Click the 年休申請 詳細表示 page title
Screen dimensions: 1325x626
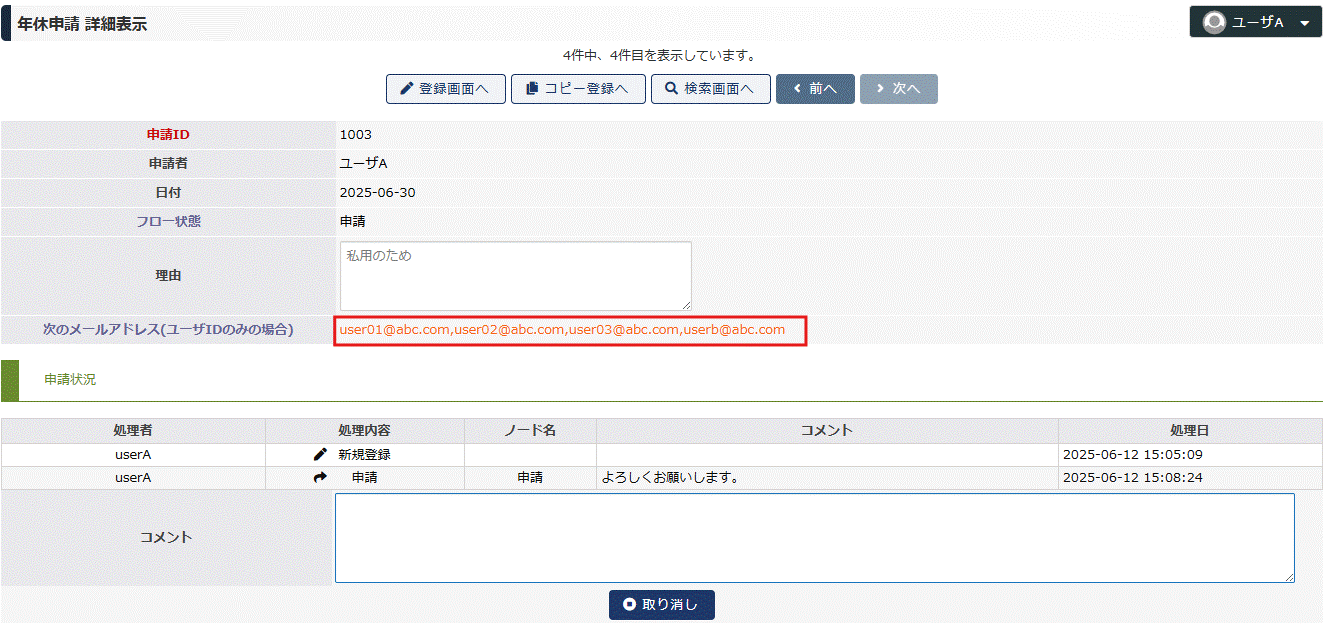tap(82, 24)
